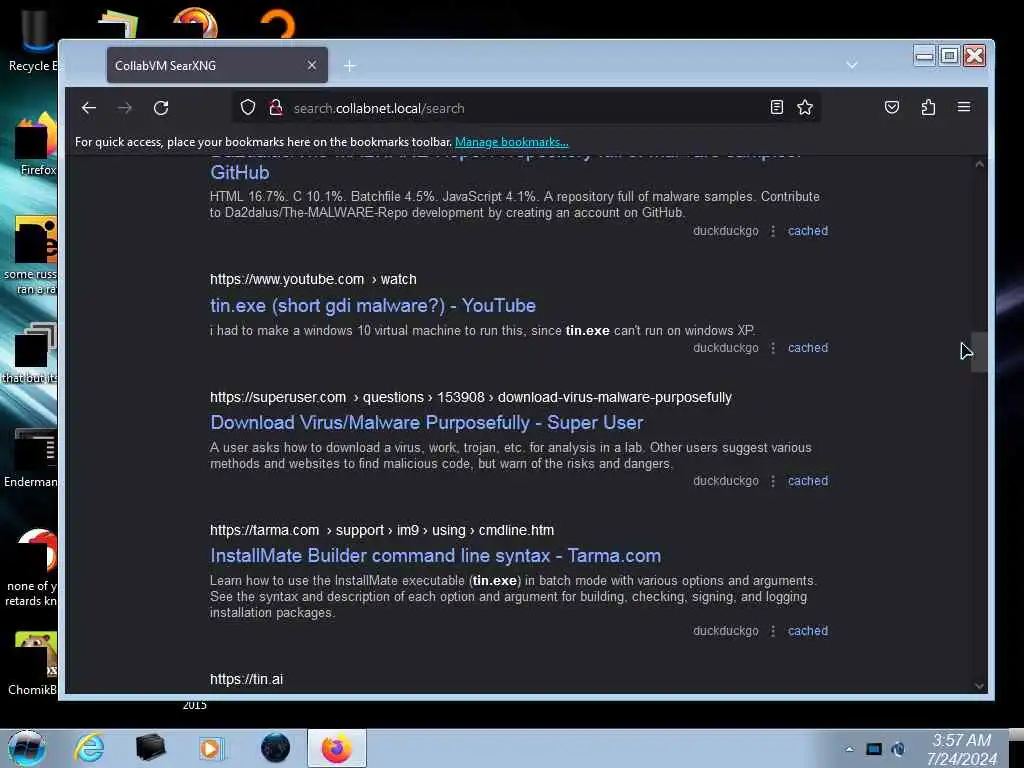Open the Save to Pocket icon

point(892,107)
